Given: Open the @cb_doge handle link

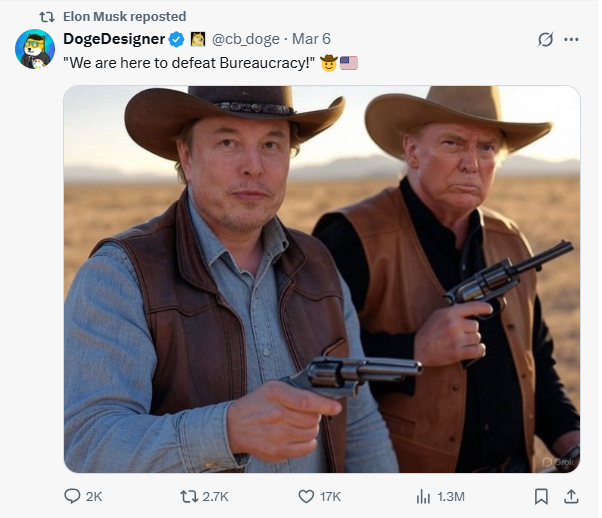Looking at the screenshot, I should [246, 39].
